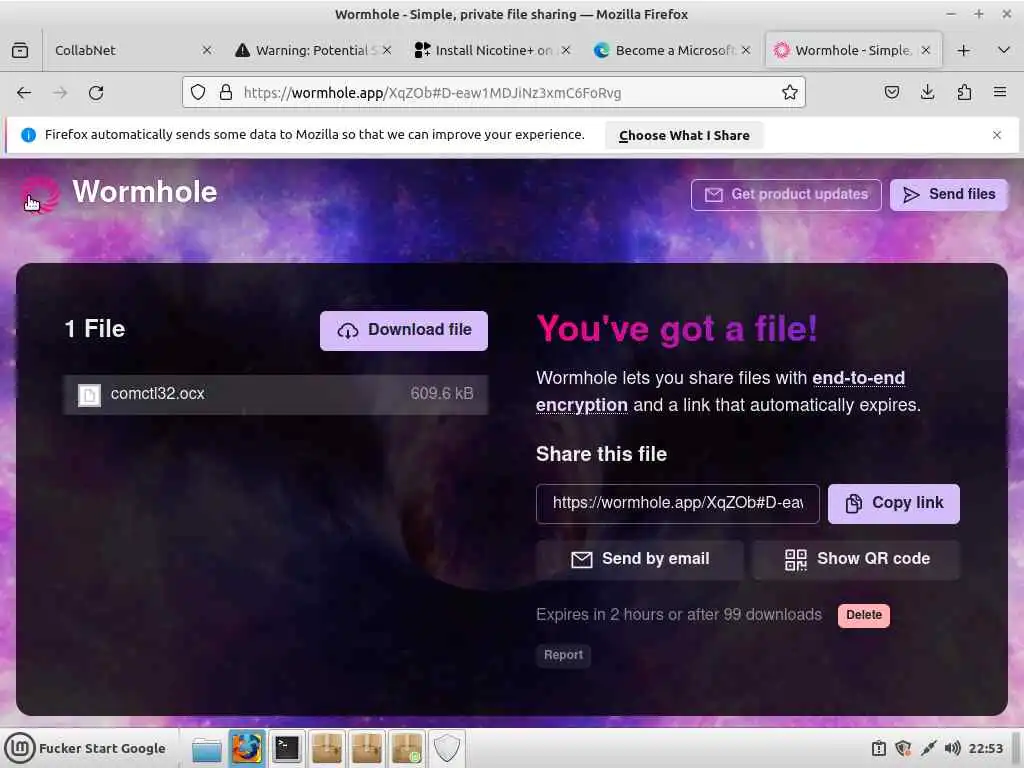Click the network connection tray icon
The height and width of the screenshot is (768, 1024).
click(928, 748)
